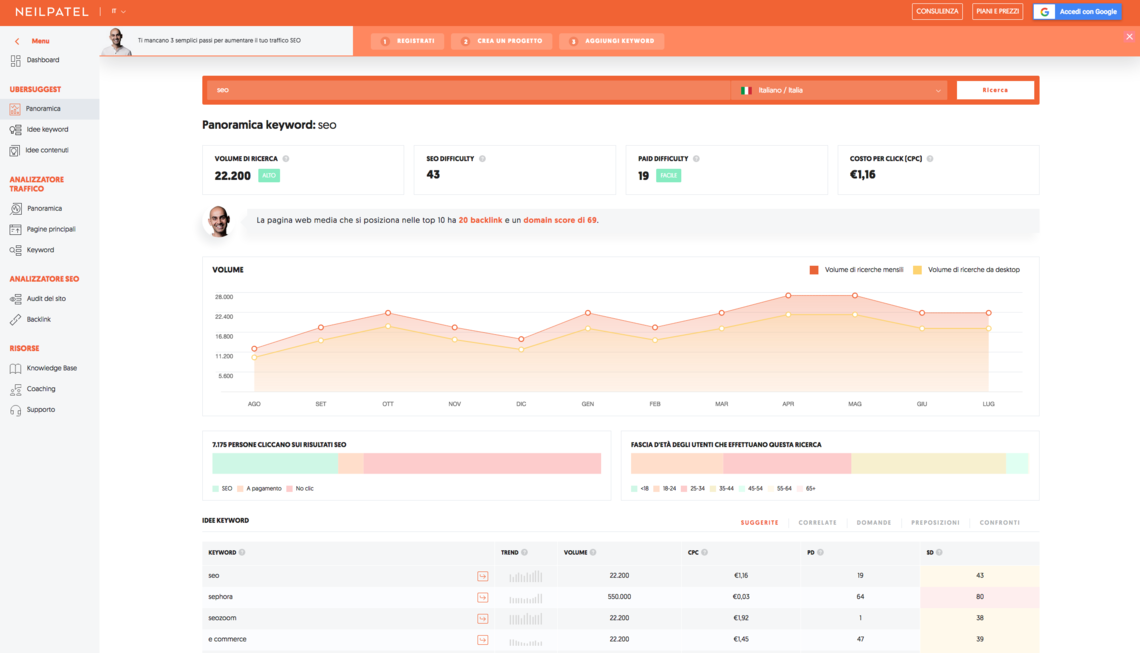Click info icon next to Costo per click
Image resolution: width=1140 pixels, height=653 pixels.
(x=930, y=159)
